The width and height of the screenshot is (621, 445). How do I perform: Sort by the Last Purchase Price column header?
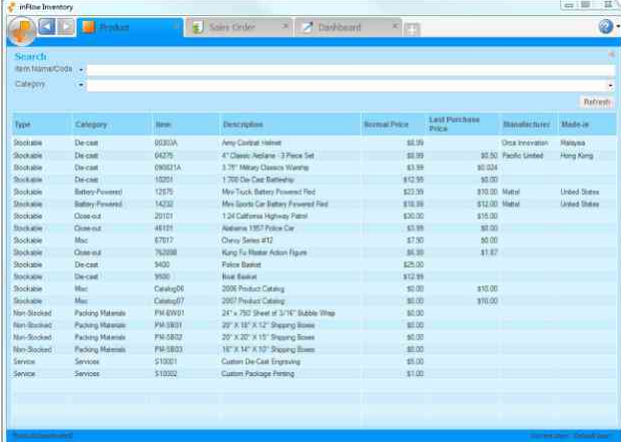click(x=463, y=124)
